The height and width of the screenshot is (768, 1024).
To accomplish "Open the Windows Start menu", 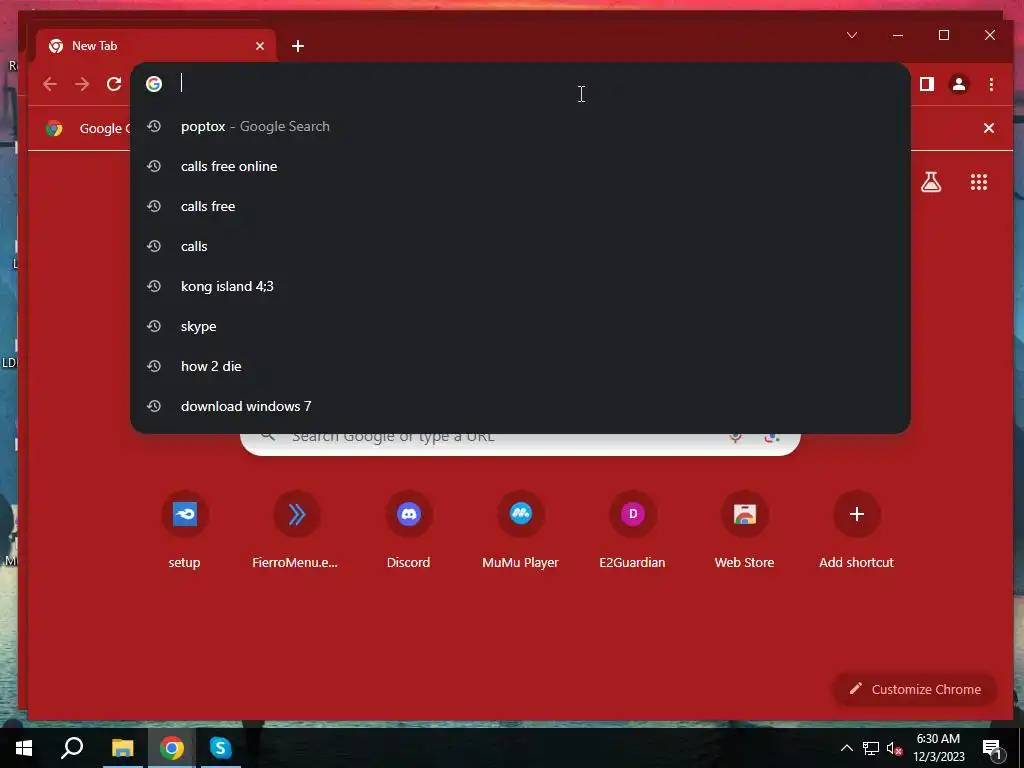I will point(24,748).
